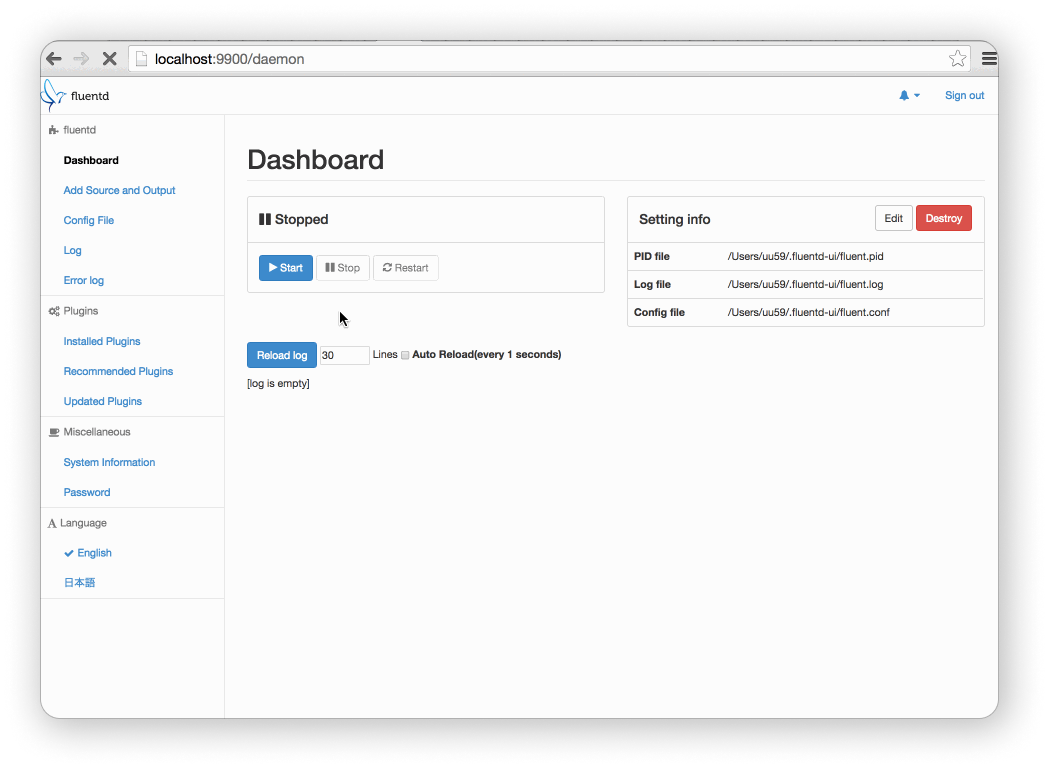Click the "Config file" label
This screenshot has width=1049, height=769.
[659, 313]
